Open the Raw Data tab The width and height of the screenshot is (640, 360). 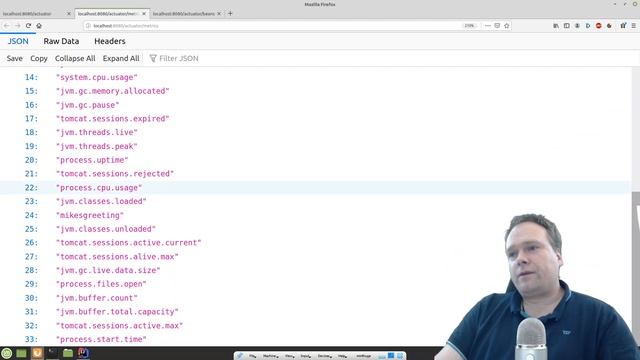[x=61, y=41]
